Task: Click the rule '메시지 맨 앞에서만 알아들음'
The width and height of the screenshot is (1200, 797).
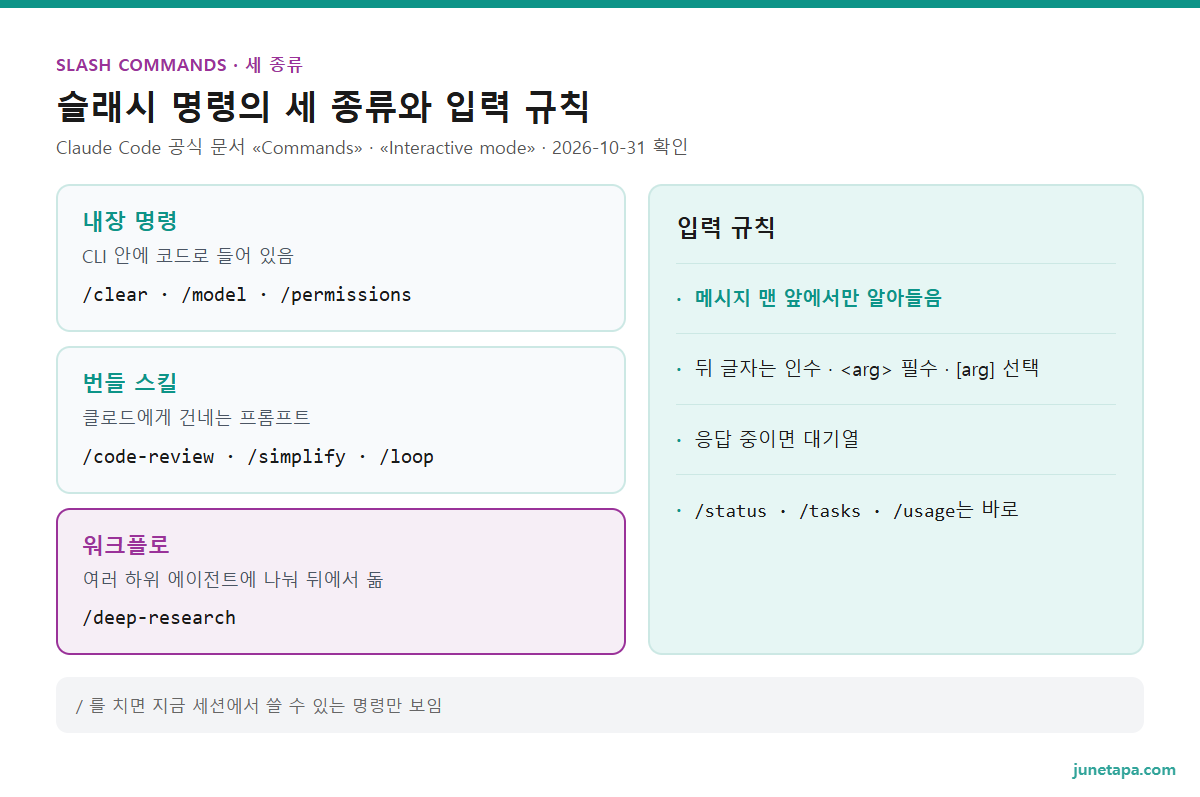Action: tap(818, 298)
